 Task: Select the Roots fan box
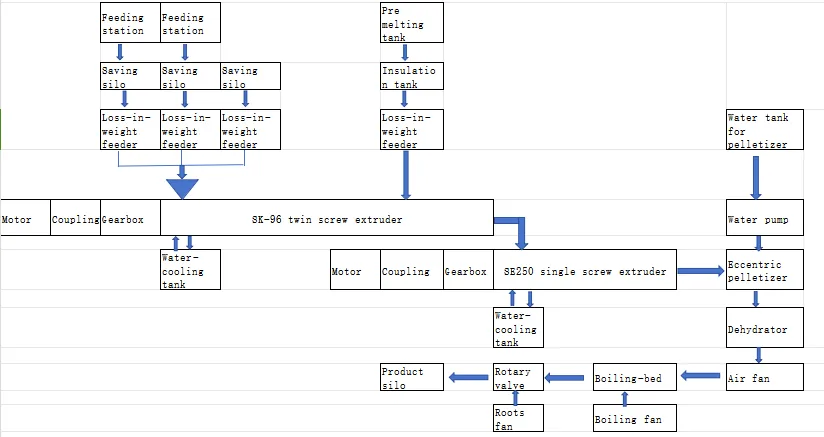coord(518,418)
